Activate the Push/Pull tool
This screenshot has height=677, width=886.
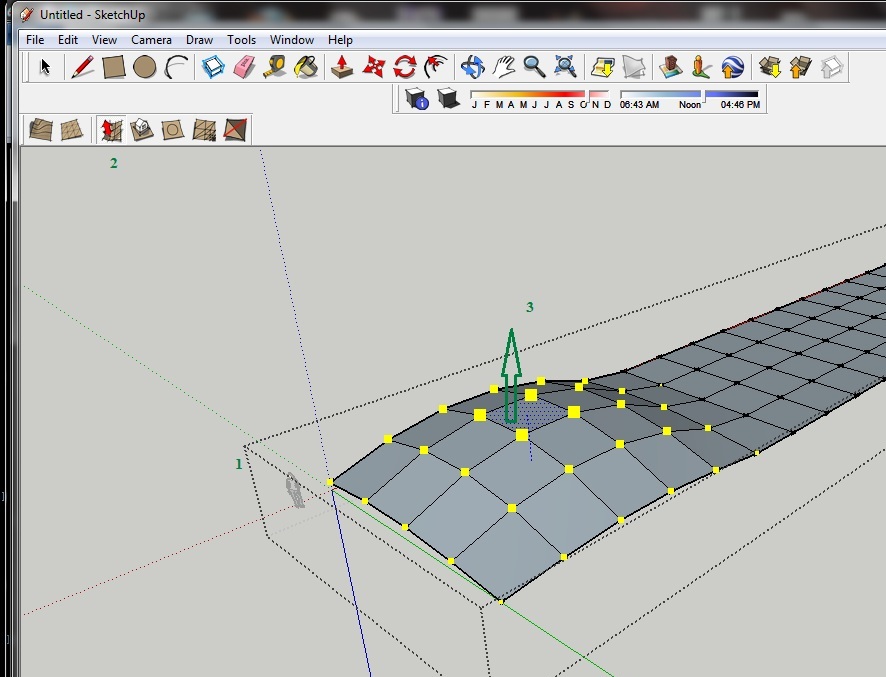[x=342, y=67]
